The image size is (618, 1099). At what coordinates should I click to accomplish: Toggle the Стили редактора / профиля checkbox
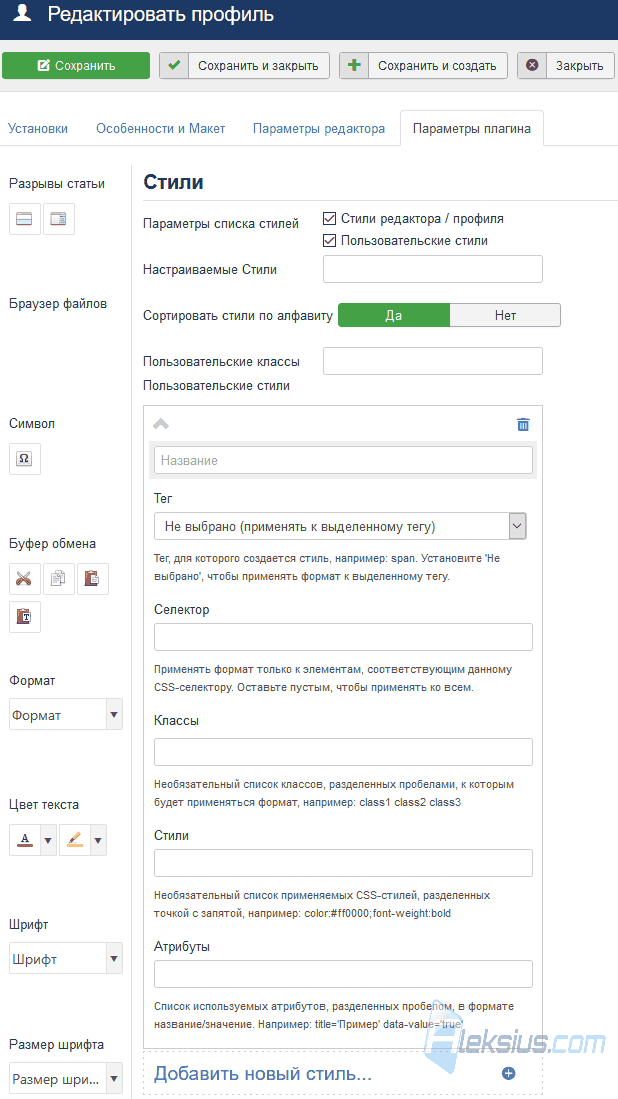tap(329, 219)
